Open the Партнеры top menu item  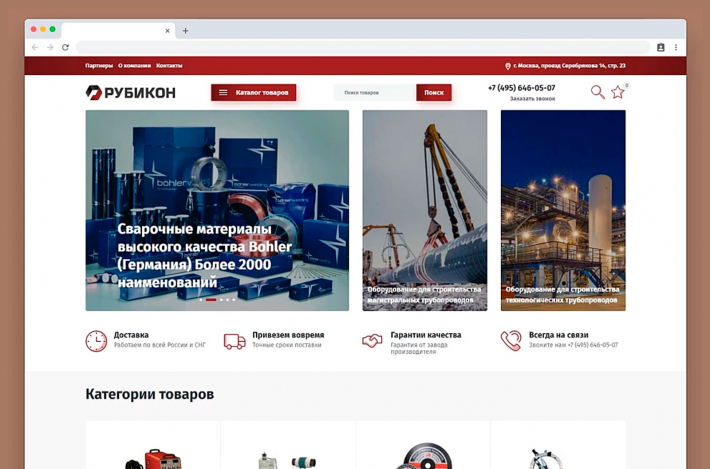[99, 66]
